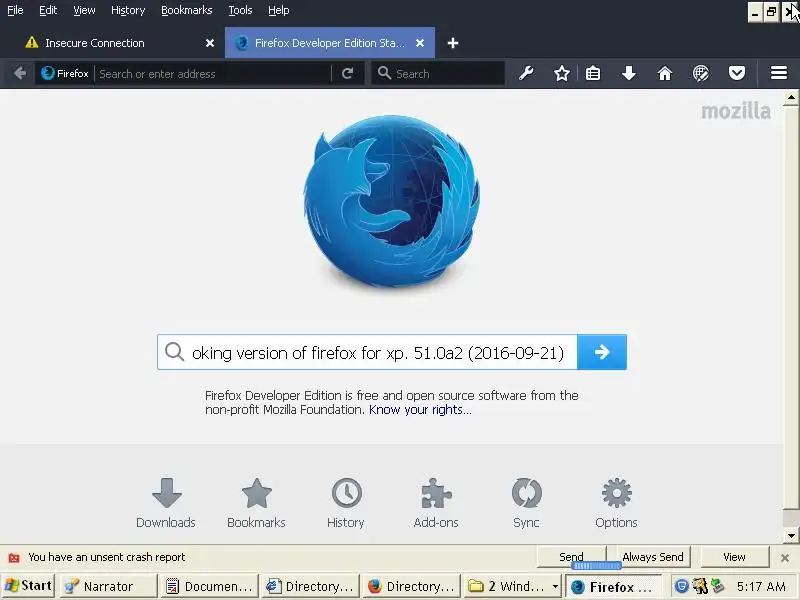This screenshot has height=600, width=800.
Task: Open the History menu
Action: 128,10
